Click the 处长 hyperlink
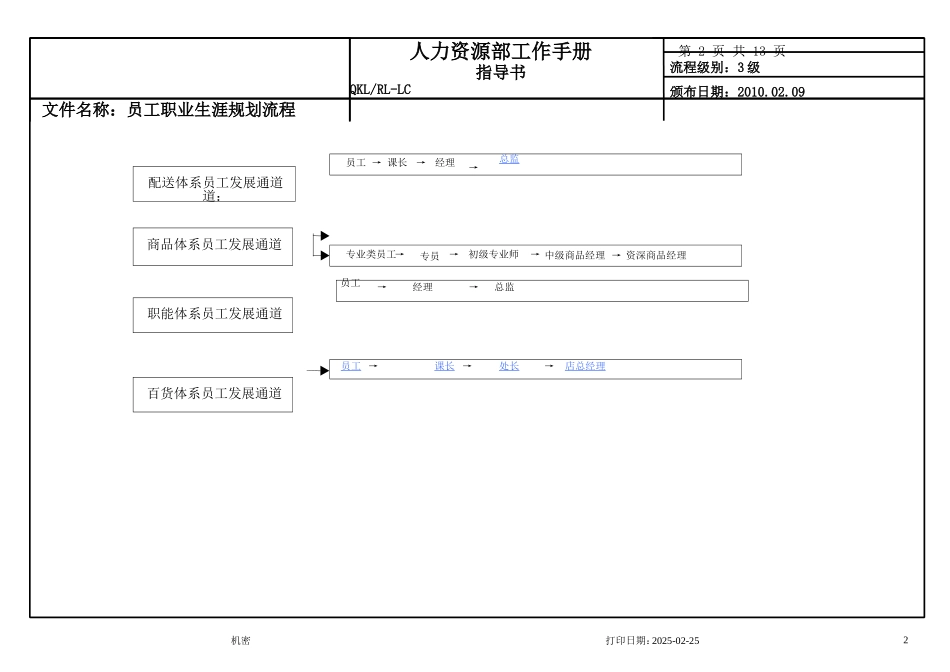 509,367
